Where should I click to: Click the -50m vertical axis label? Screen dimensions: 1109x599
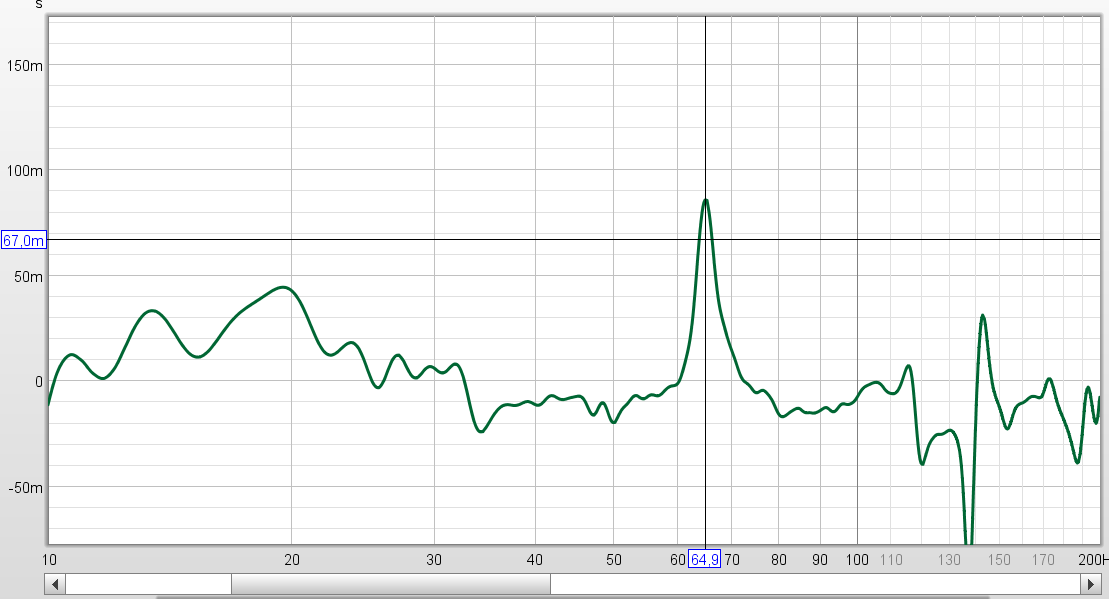(x=25, y=487)
